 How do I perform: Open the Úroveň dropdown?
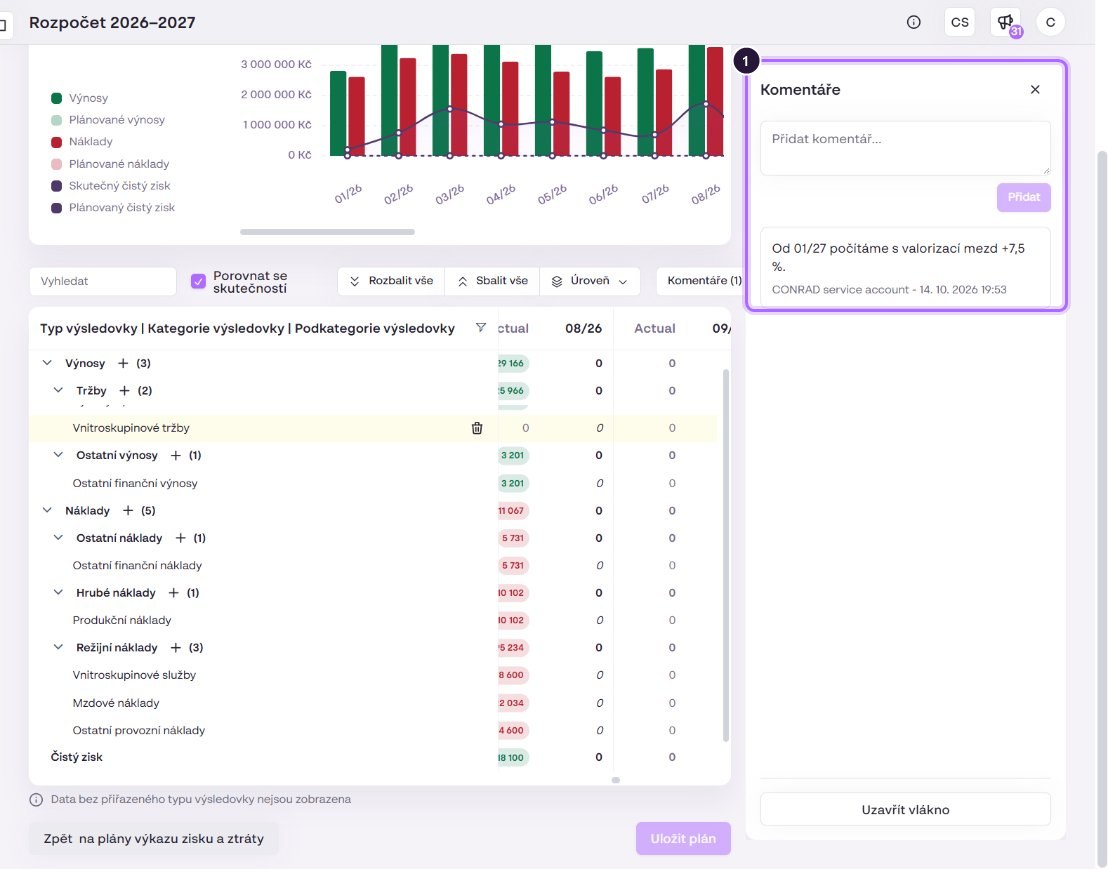(x=589, y=281)
